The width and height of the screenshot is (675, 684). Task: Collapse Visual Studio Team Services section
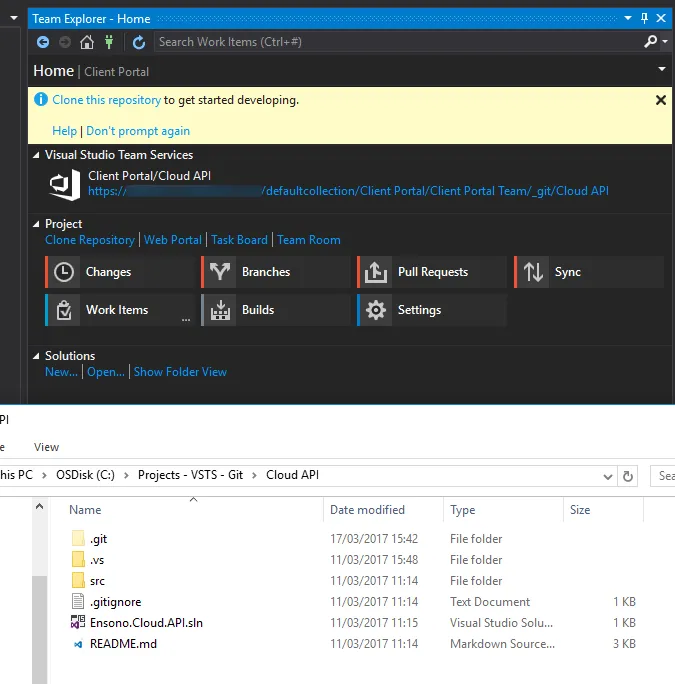tap(36, 155)
